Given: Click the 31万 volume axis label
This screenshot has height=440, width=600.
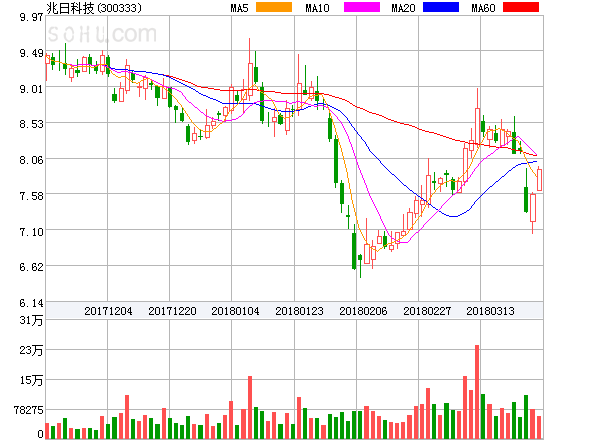Looking at the screenshot, I should 31,320.
